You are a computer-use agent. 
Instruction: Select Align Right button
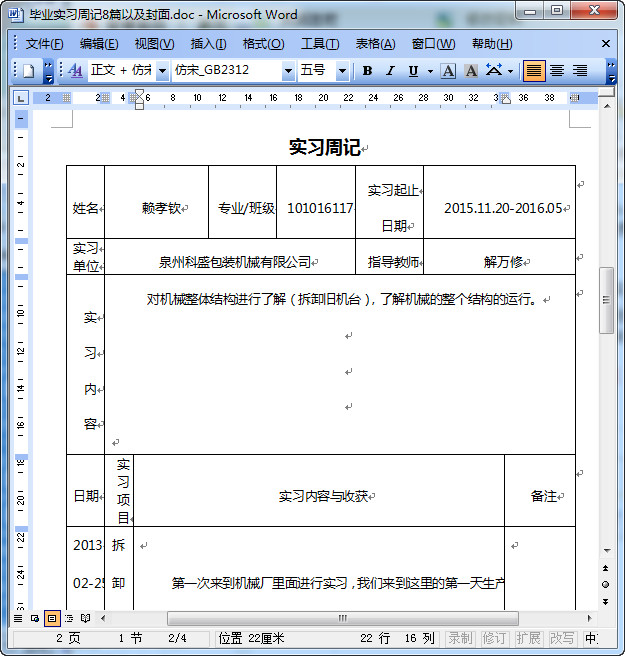point(580,71)
